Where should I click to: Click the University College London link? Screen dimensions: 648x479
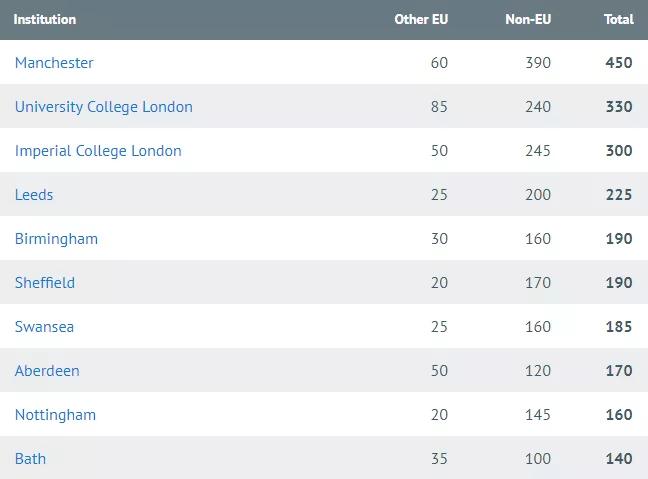point(103,107)
